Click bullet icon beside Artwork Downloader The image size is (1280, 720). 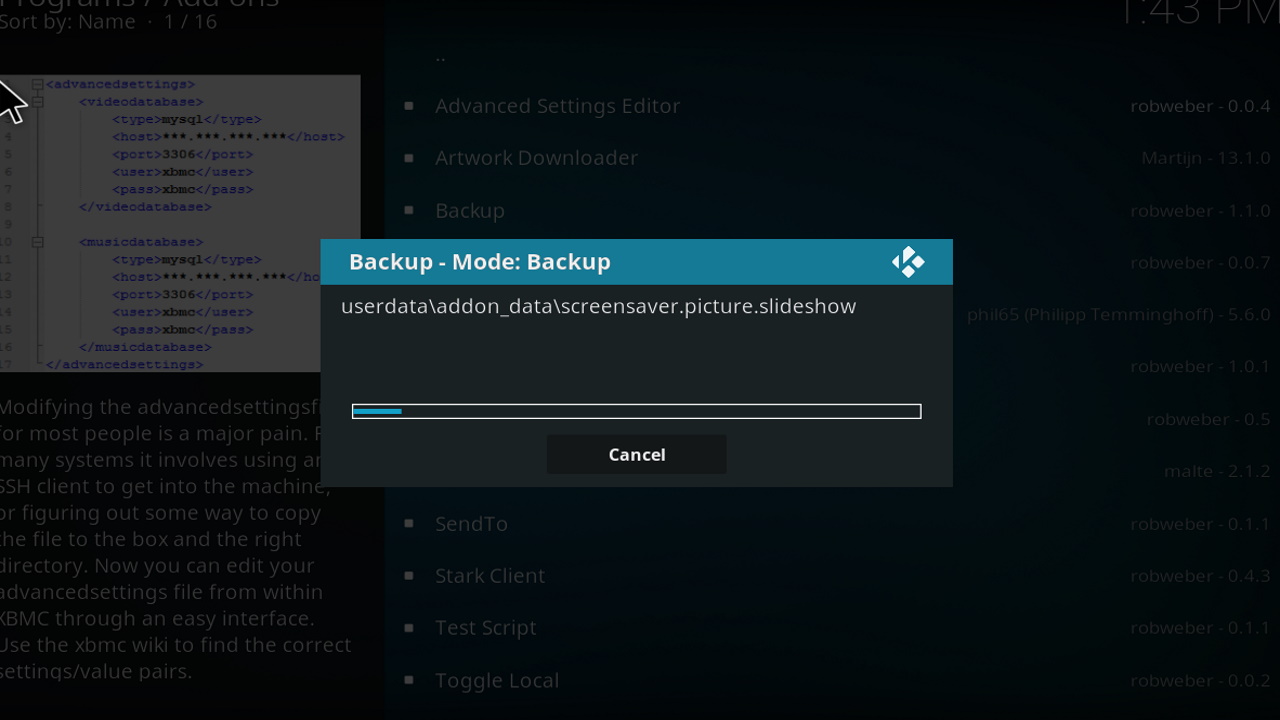click(409, 158)
